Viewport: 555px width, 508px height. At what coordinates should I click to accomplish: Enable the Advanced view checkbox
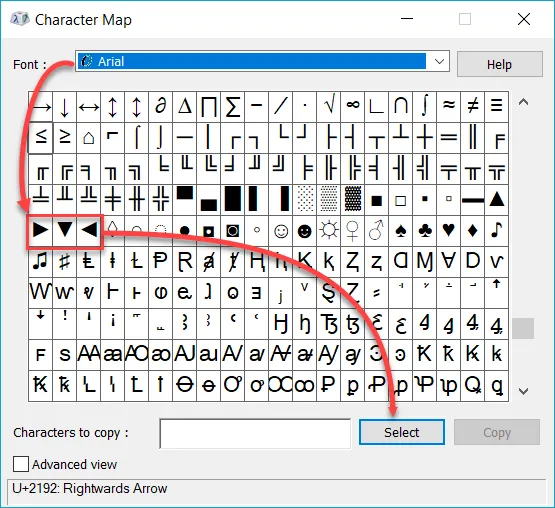click(21, 464)
